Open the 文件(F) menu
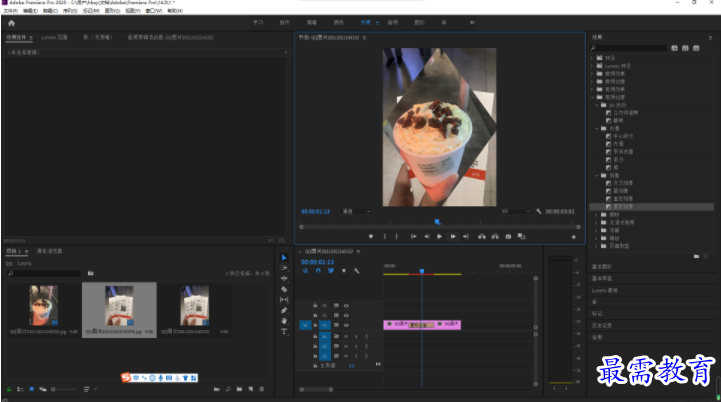 pyautogui.click(x=11, y=10)
